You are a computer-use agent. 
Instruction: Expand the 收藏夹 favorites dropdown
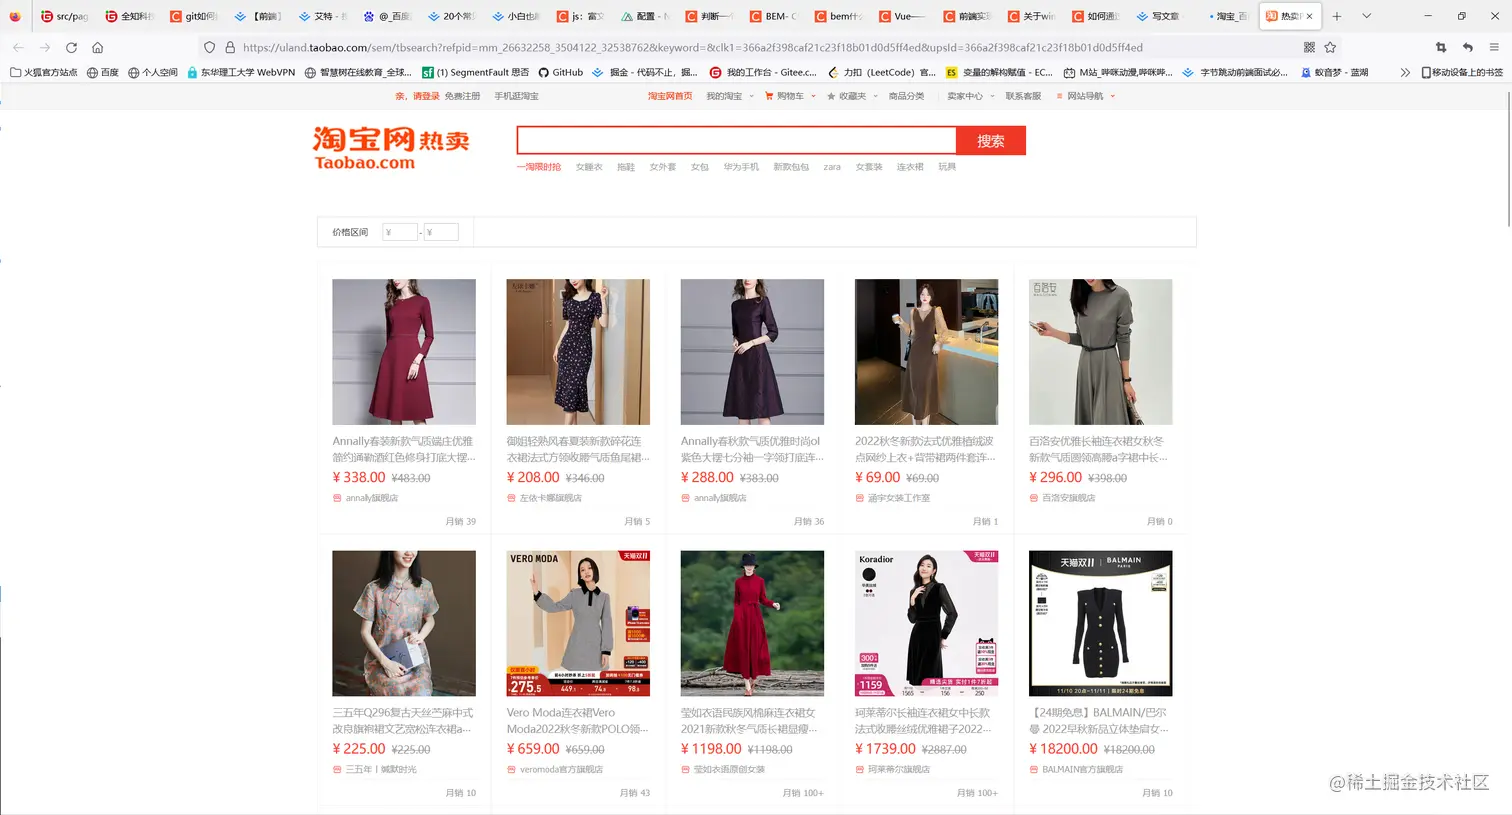(852, 96)
